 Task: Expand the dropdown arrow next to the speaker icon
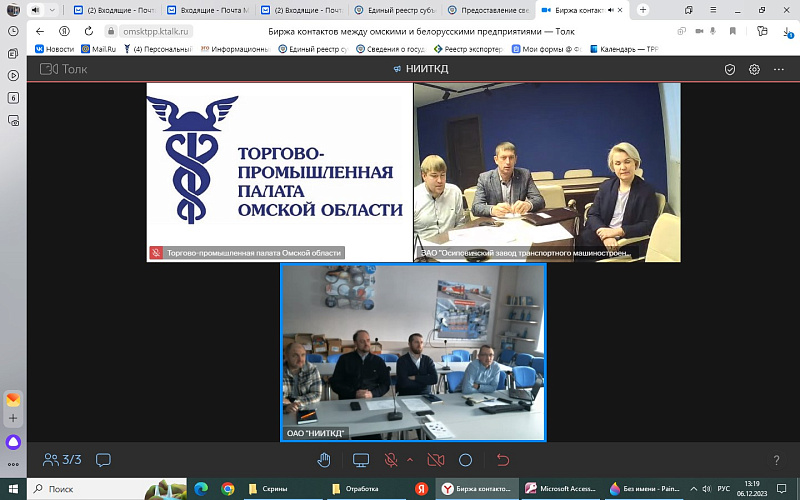coord(52,10)
